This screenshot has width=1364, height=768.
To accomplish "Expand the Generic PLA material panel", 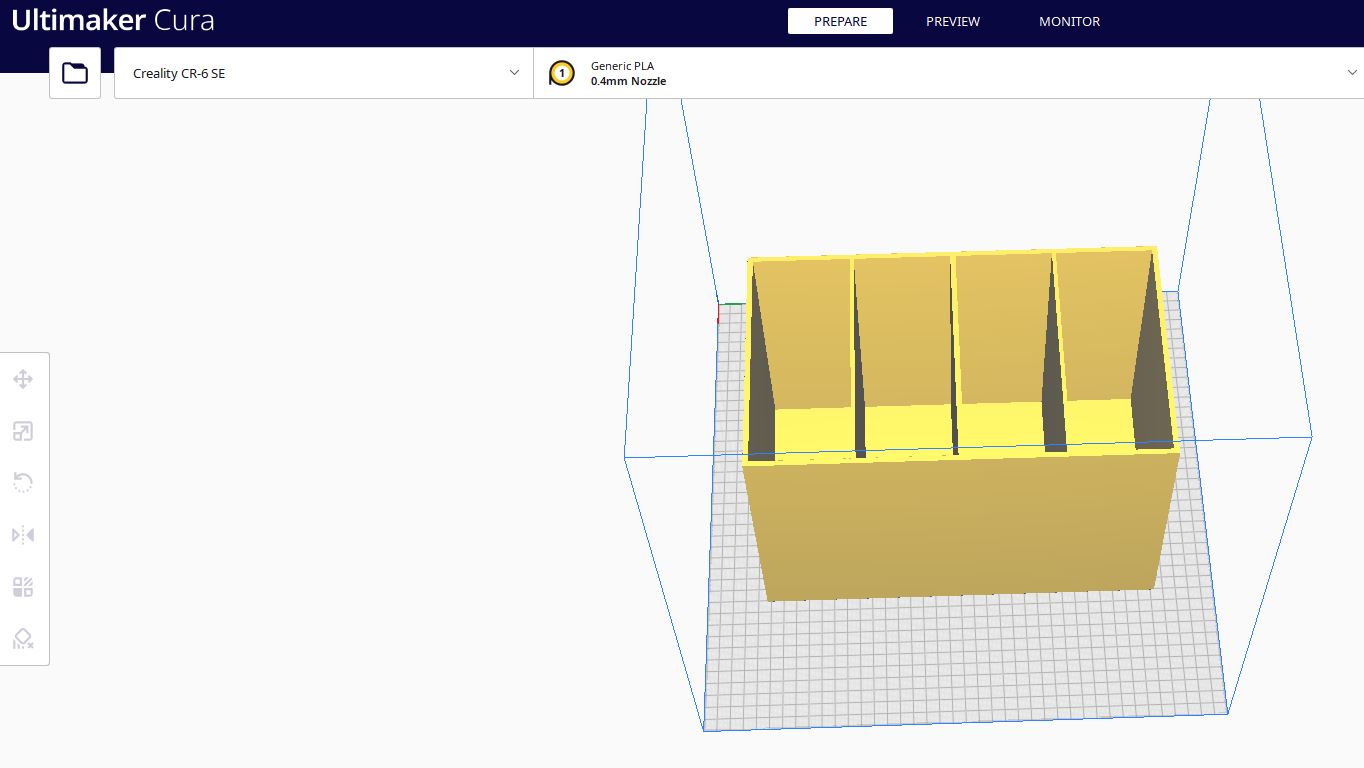I will point(949,73).
